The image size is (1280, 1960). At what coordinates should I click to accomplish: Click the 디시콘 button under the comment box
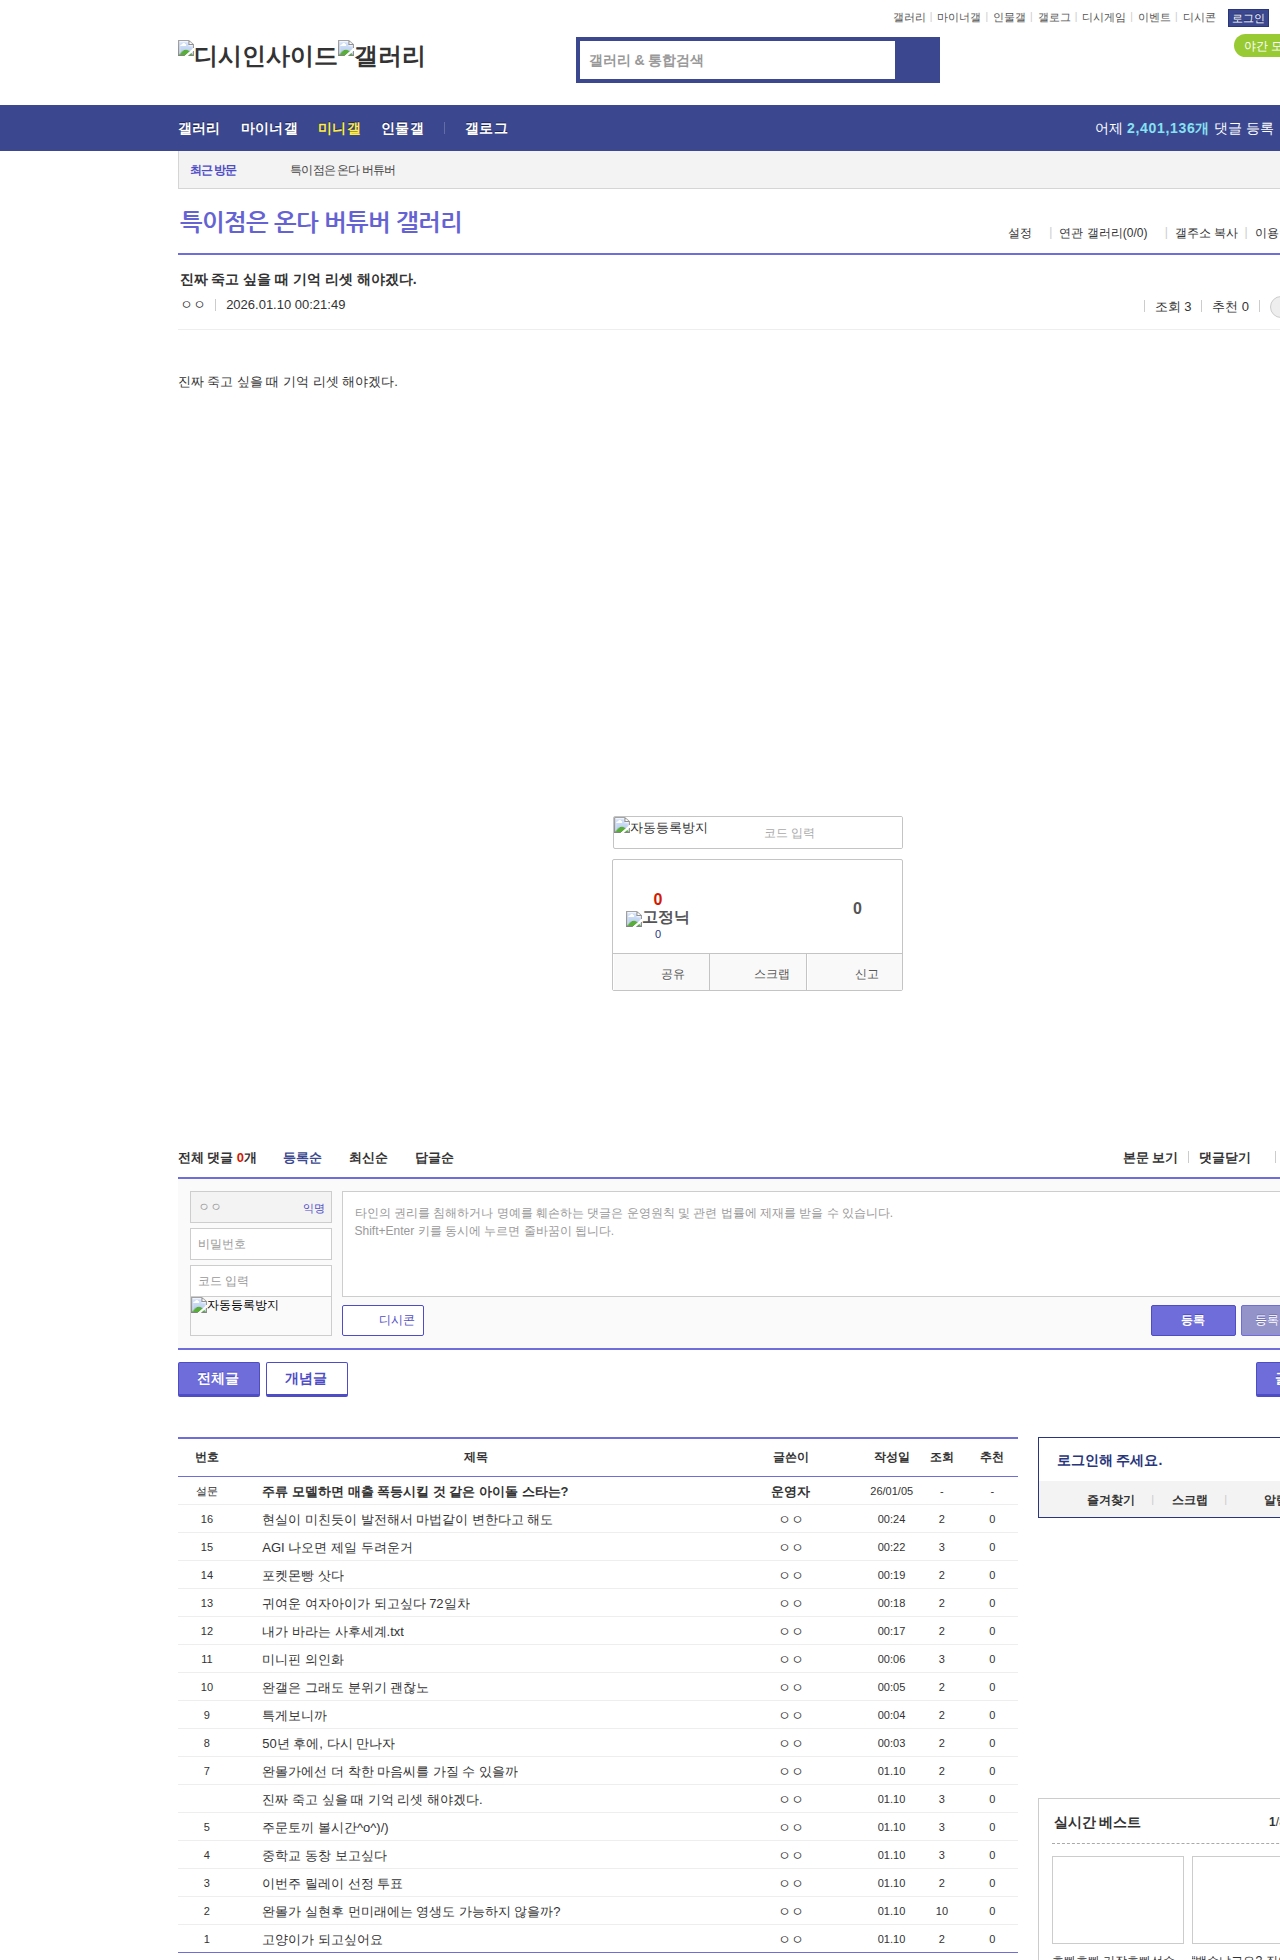click(x=383, y=1320)
